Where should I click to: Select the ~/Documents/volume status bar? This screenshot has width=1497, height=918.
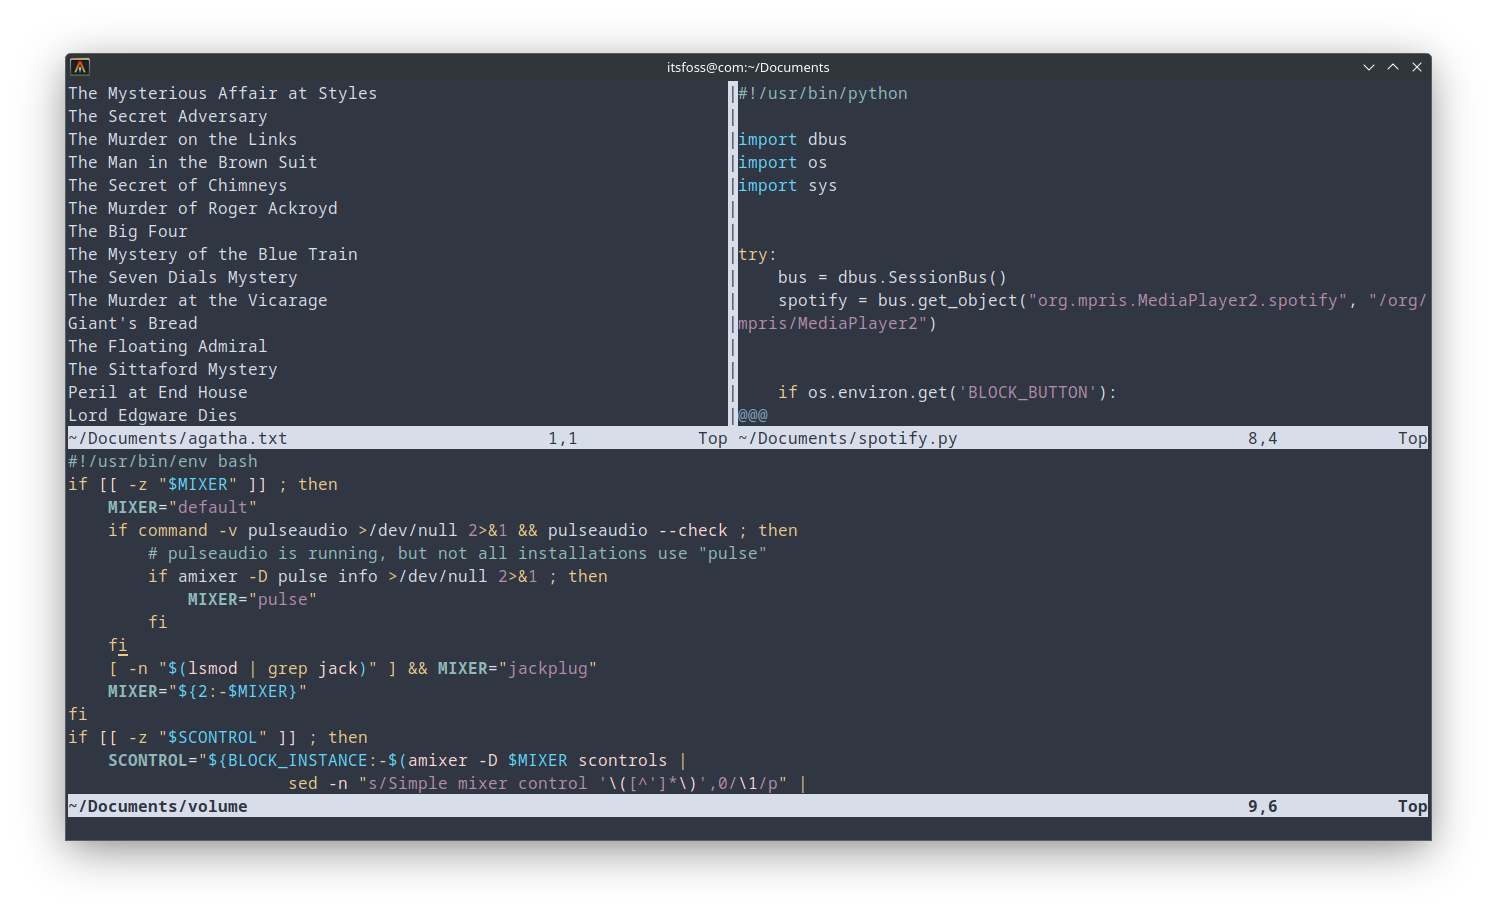[158, 806]
